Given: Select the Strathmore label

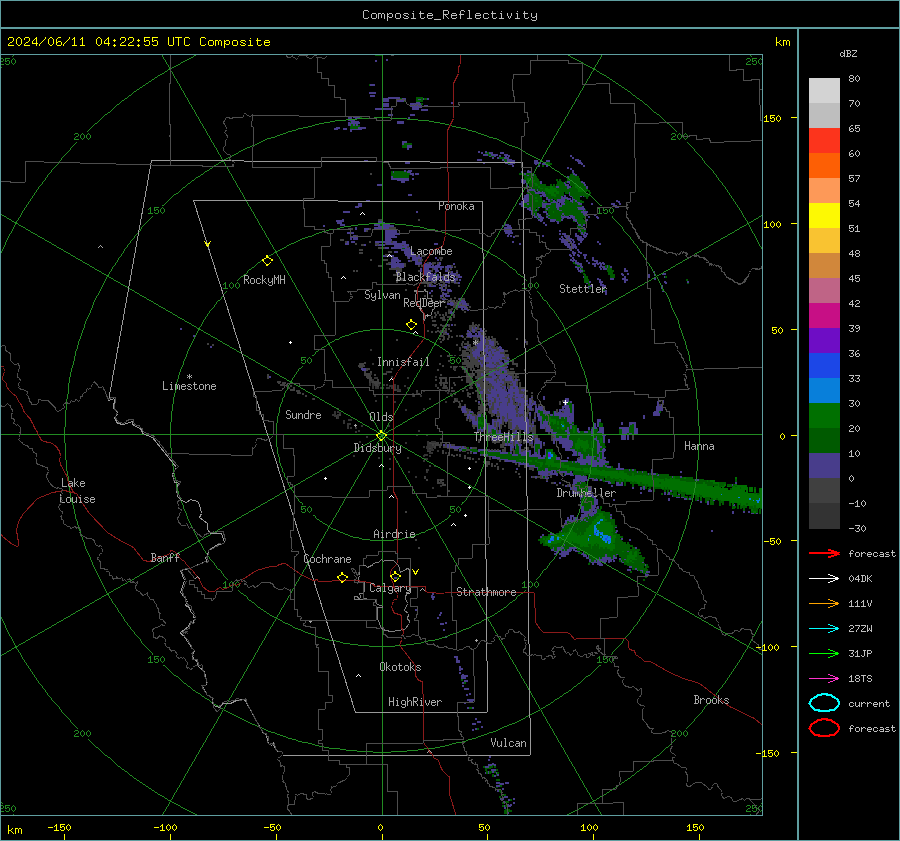Looking at the screenshot, I should (x=486, y=592).
